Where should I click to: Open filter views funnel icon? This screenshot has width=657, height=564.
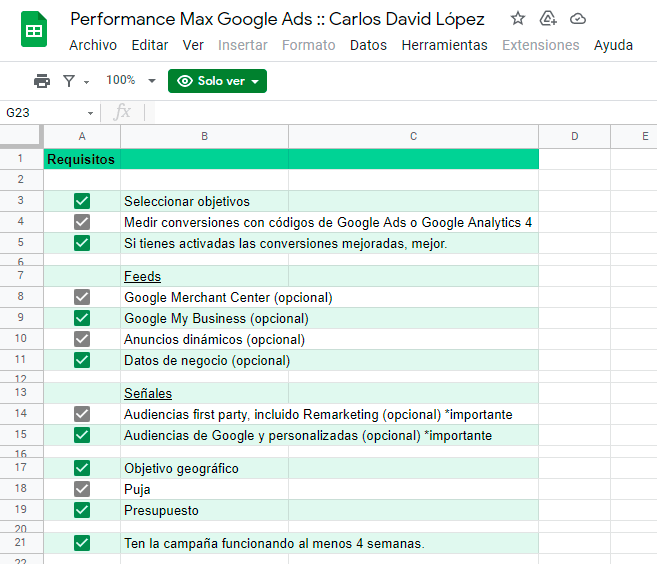69,80
